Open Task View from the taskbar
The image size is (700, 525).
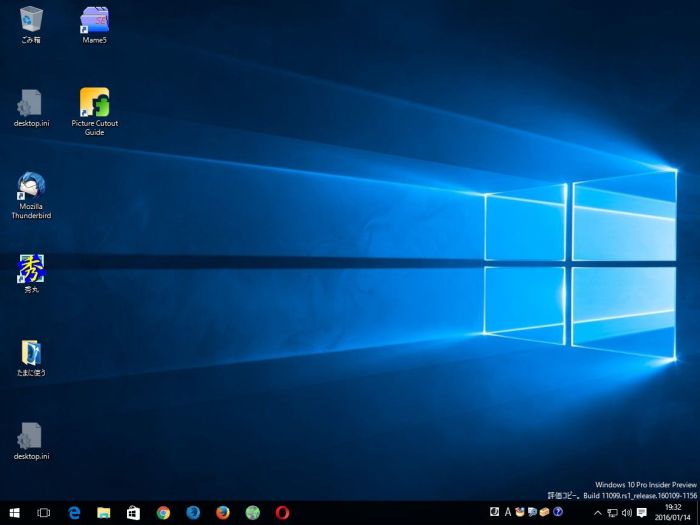[x=44, y=513]
